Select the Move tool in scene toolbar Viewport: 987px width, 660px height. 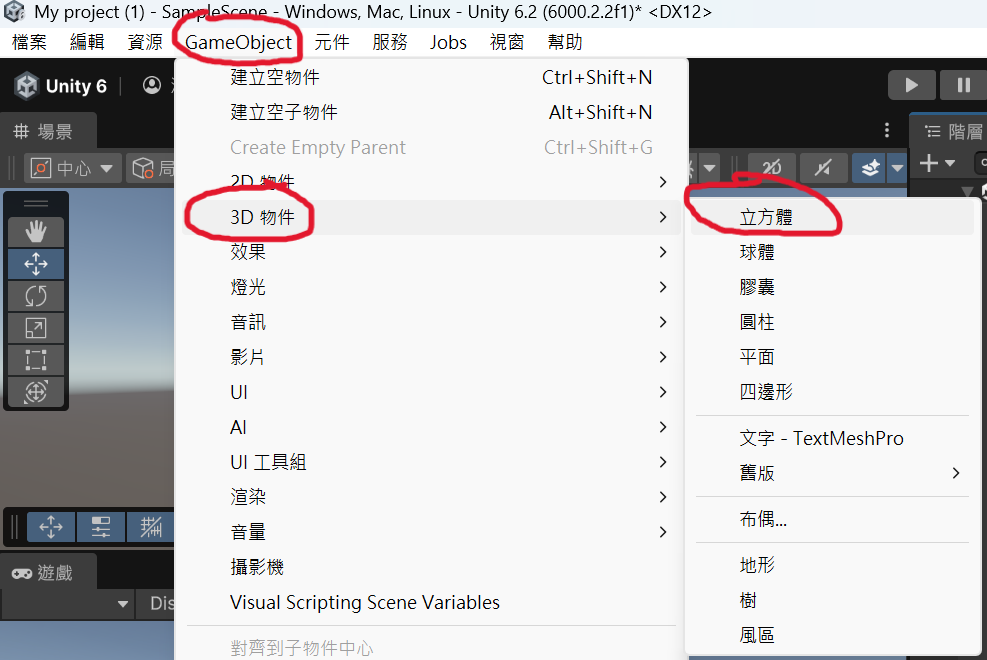click(x=36, y=264)
